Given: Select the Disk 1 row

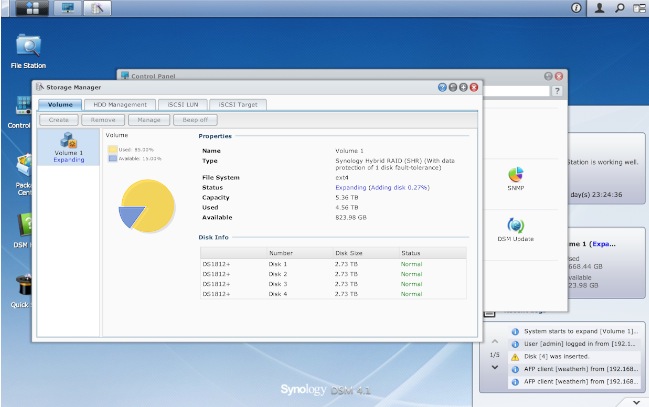Looking at the screenshot, I should pyautogui.click(x=333, y=264).
